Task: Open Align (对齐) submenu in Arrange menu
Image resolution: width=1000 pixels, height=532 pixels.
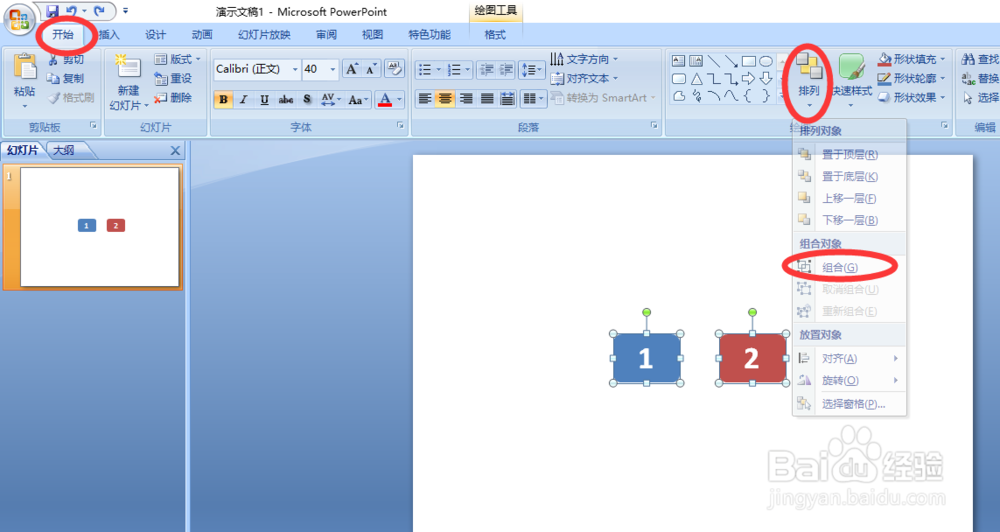Action: (849, 358)
